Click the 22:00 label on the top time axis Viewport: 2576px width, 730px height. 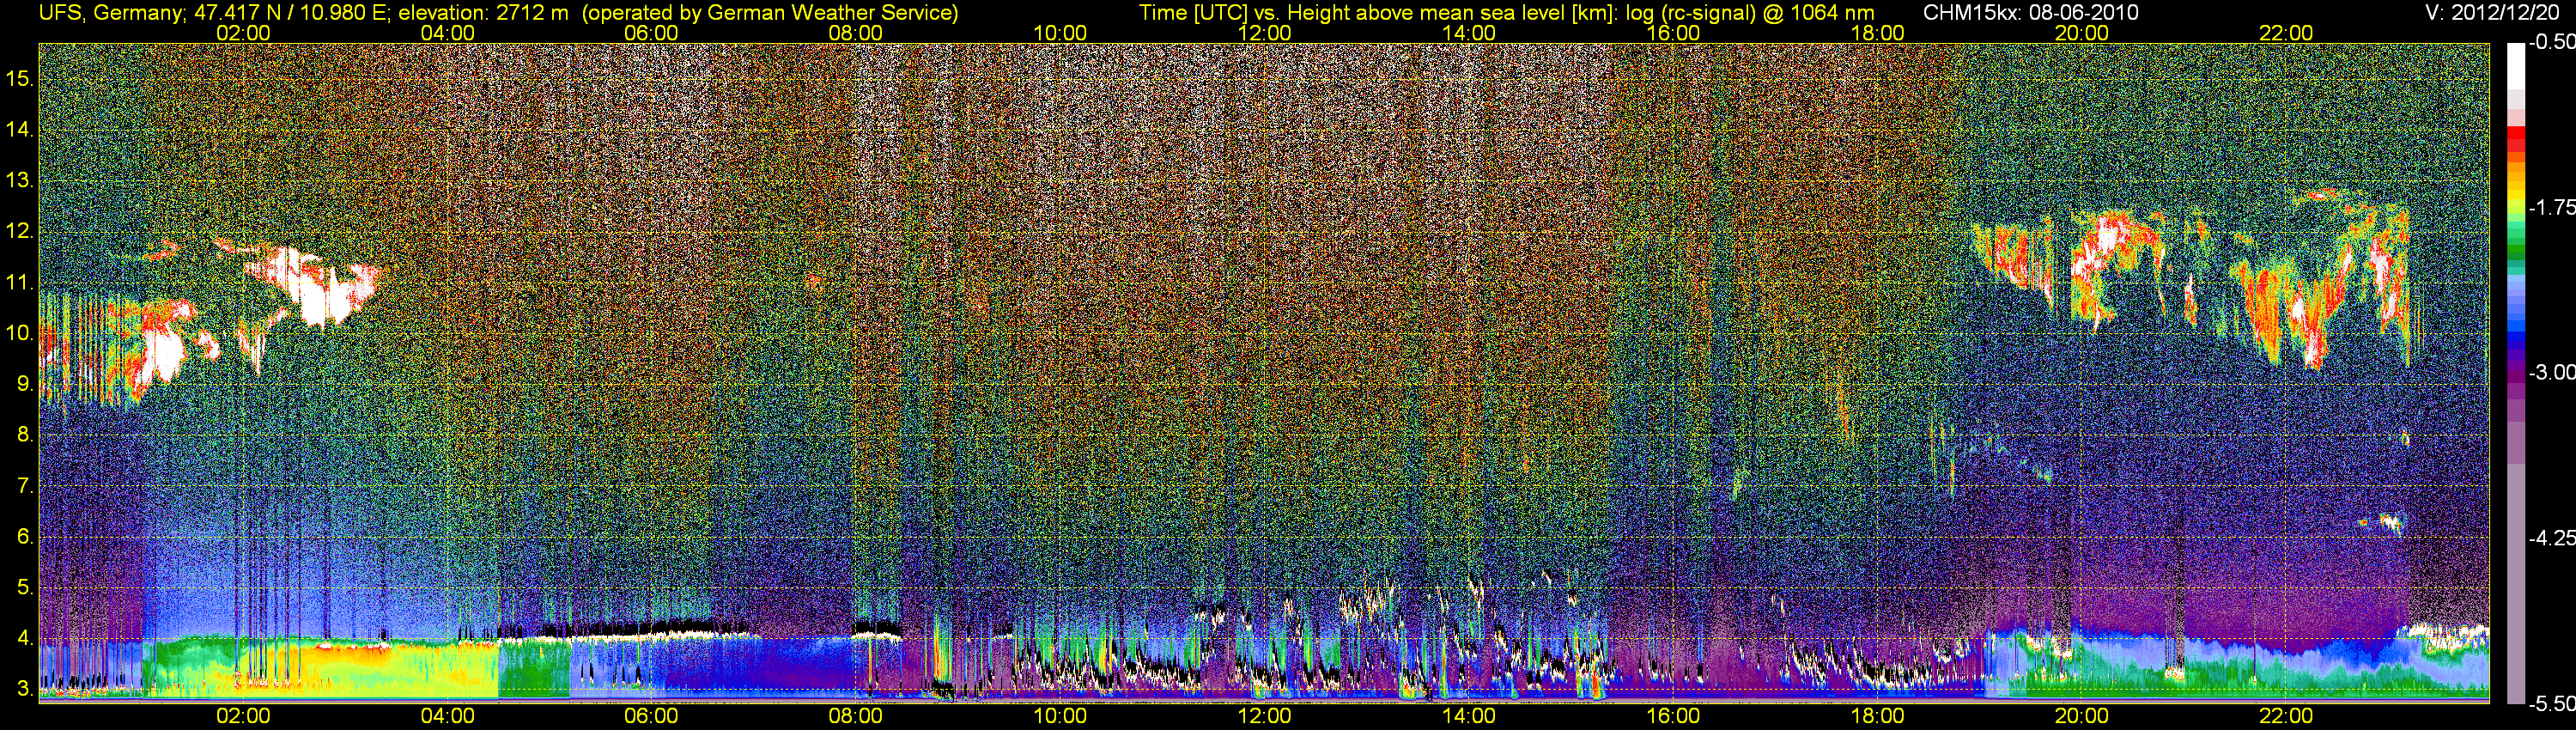pos(2286,33)
